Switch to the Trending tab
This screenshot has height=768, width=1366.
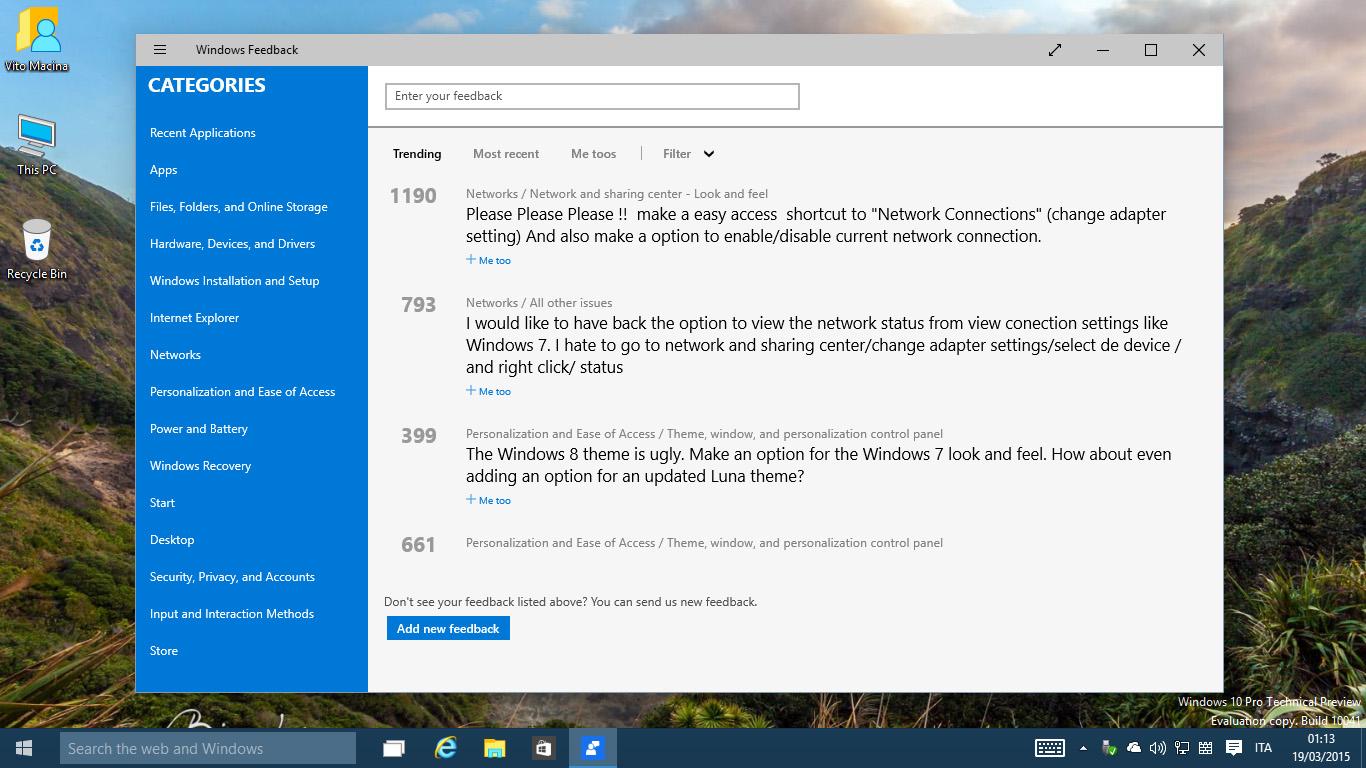click(417, 154)
